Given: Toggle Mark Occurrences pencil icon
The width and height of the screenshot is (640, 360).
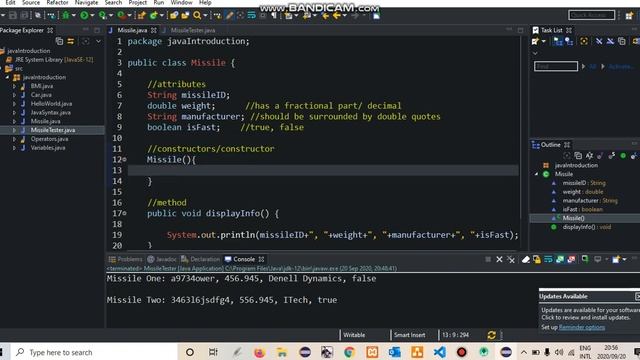Looking at the screenshot, I should [229, 16].
